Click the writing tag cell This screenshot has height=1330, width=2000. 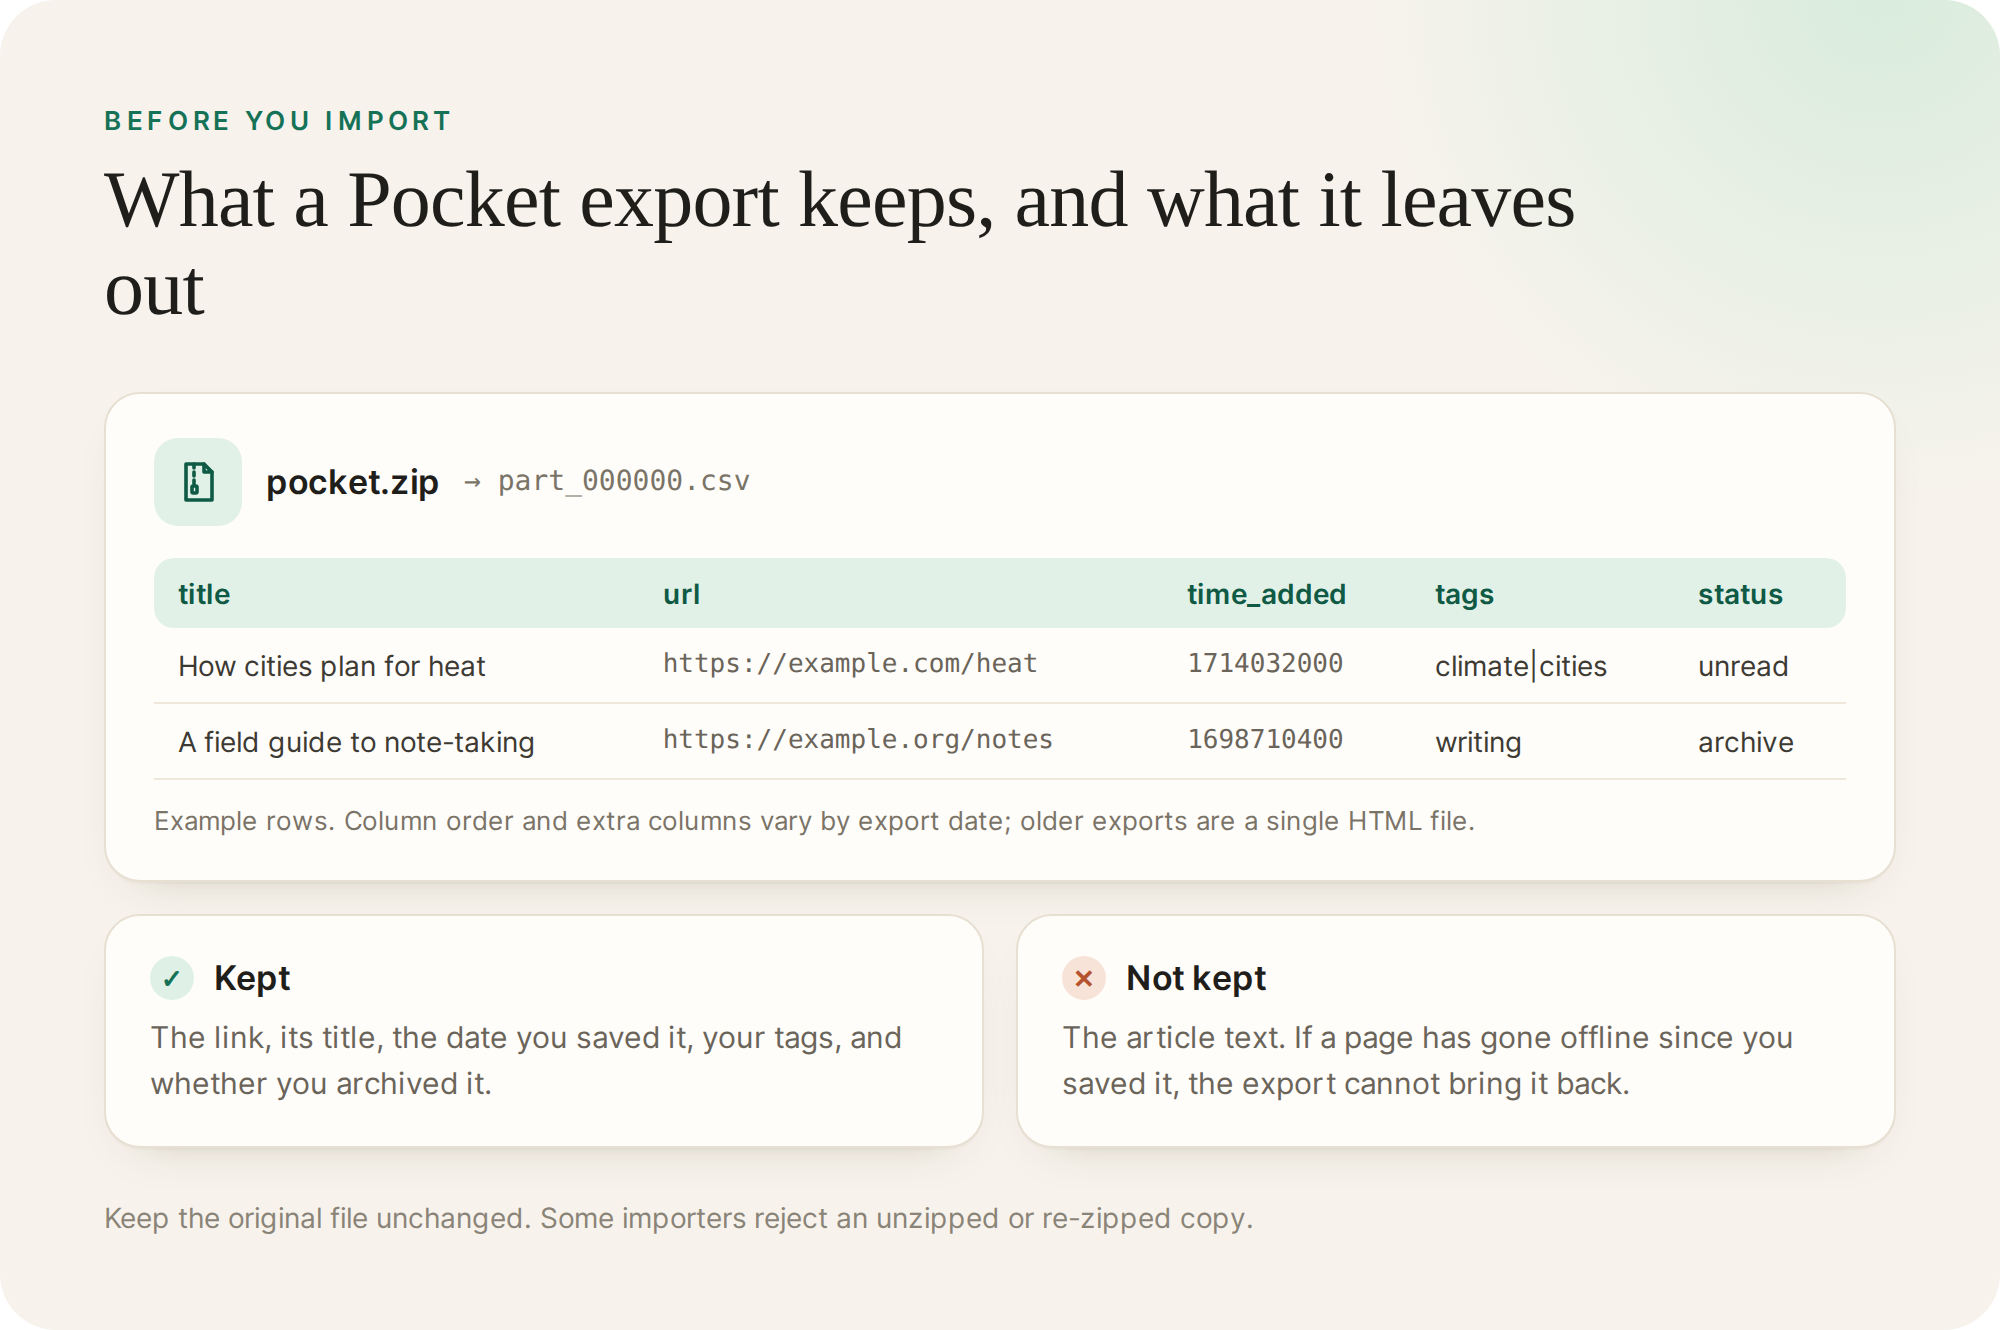pyautogui.click(x=1478, y=742)
